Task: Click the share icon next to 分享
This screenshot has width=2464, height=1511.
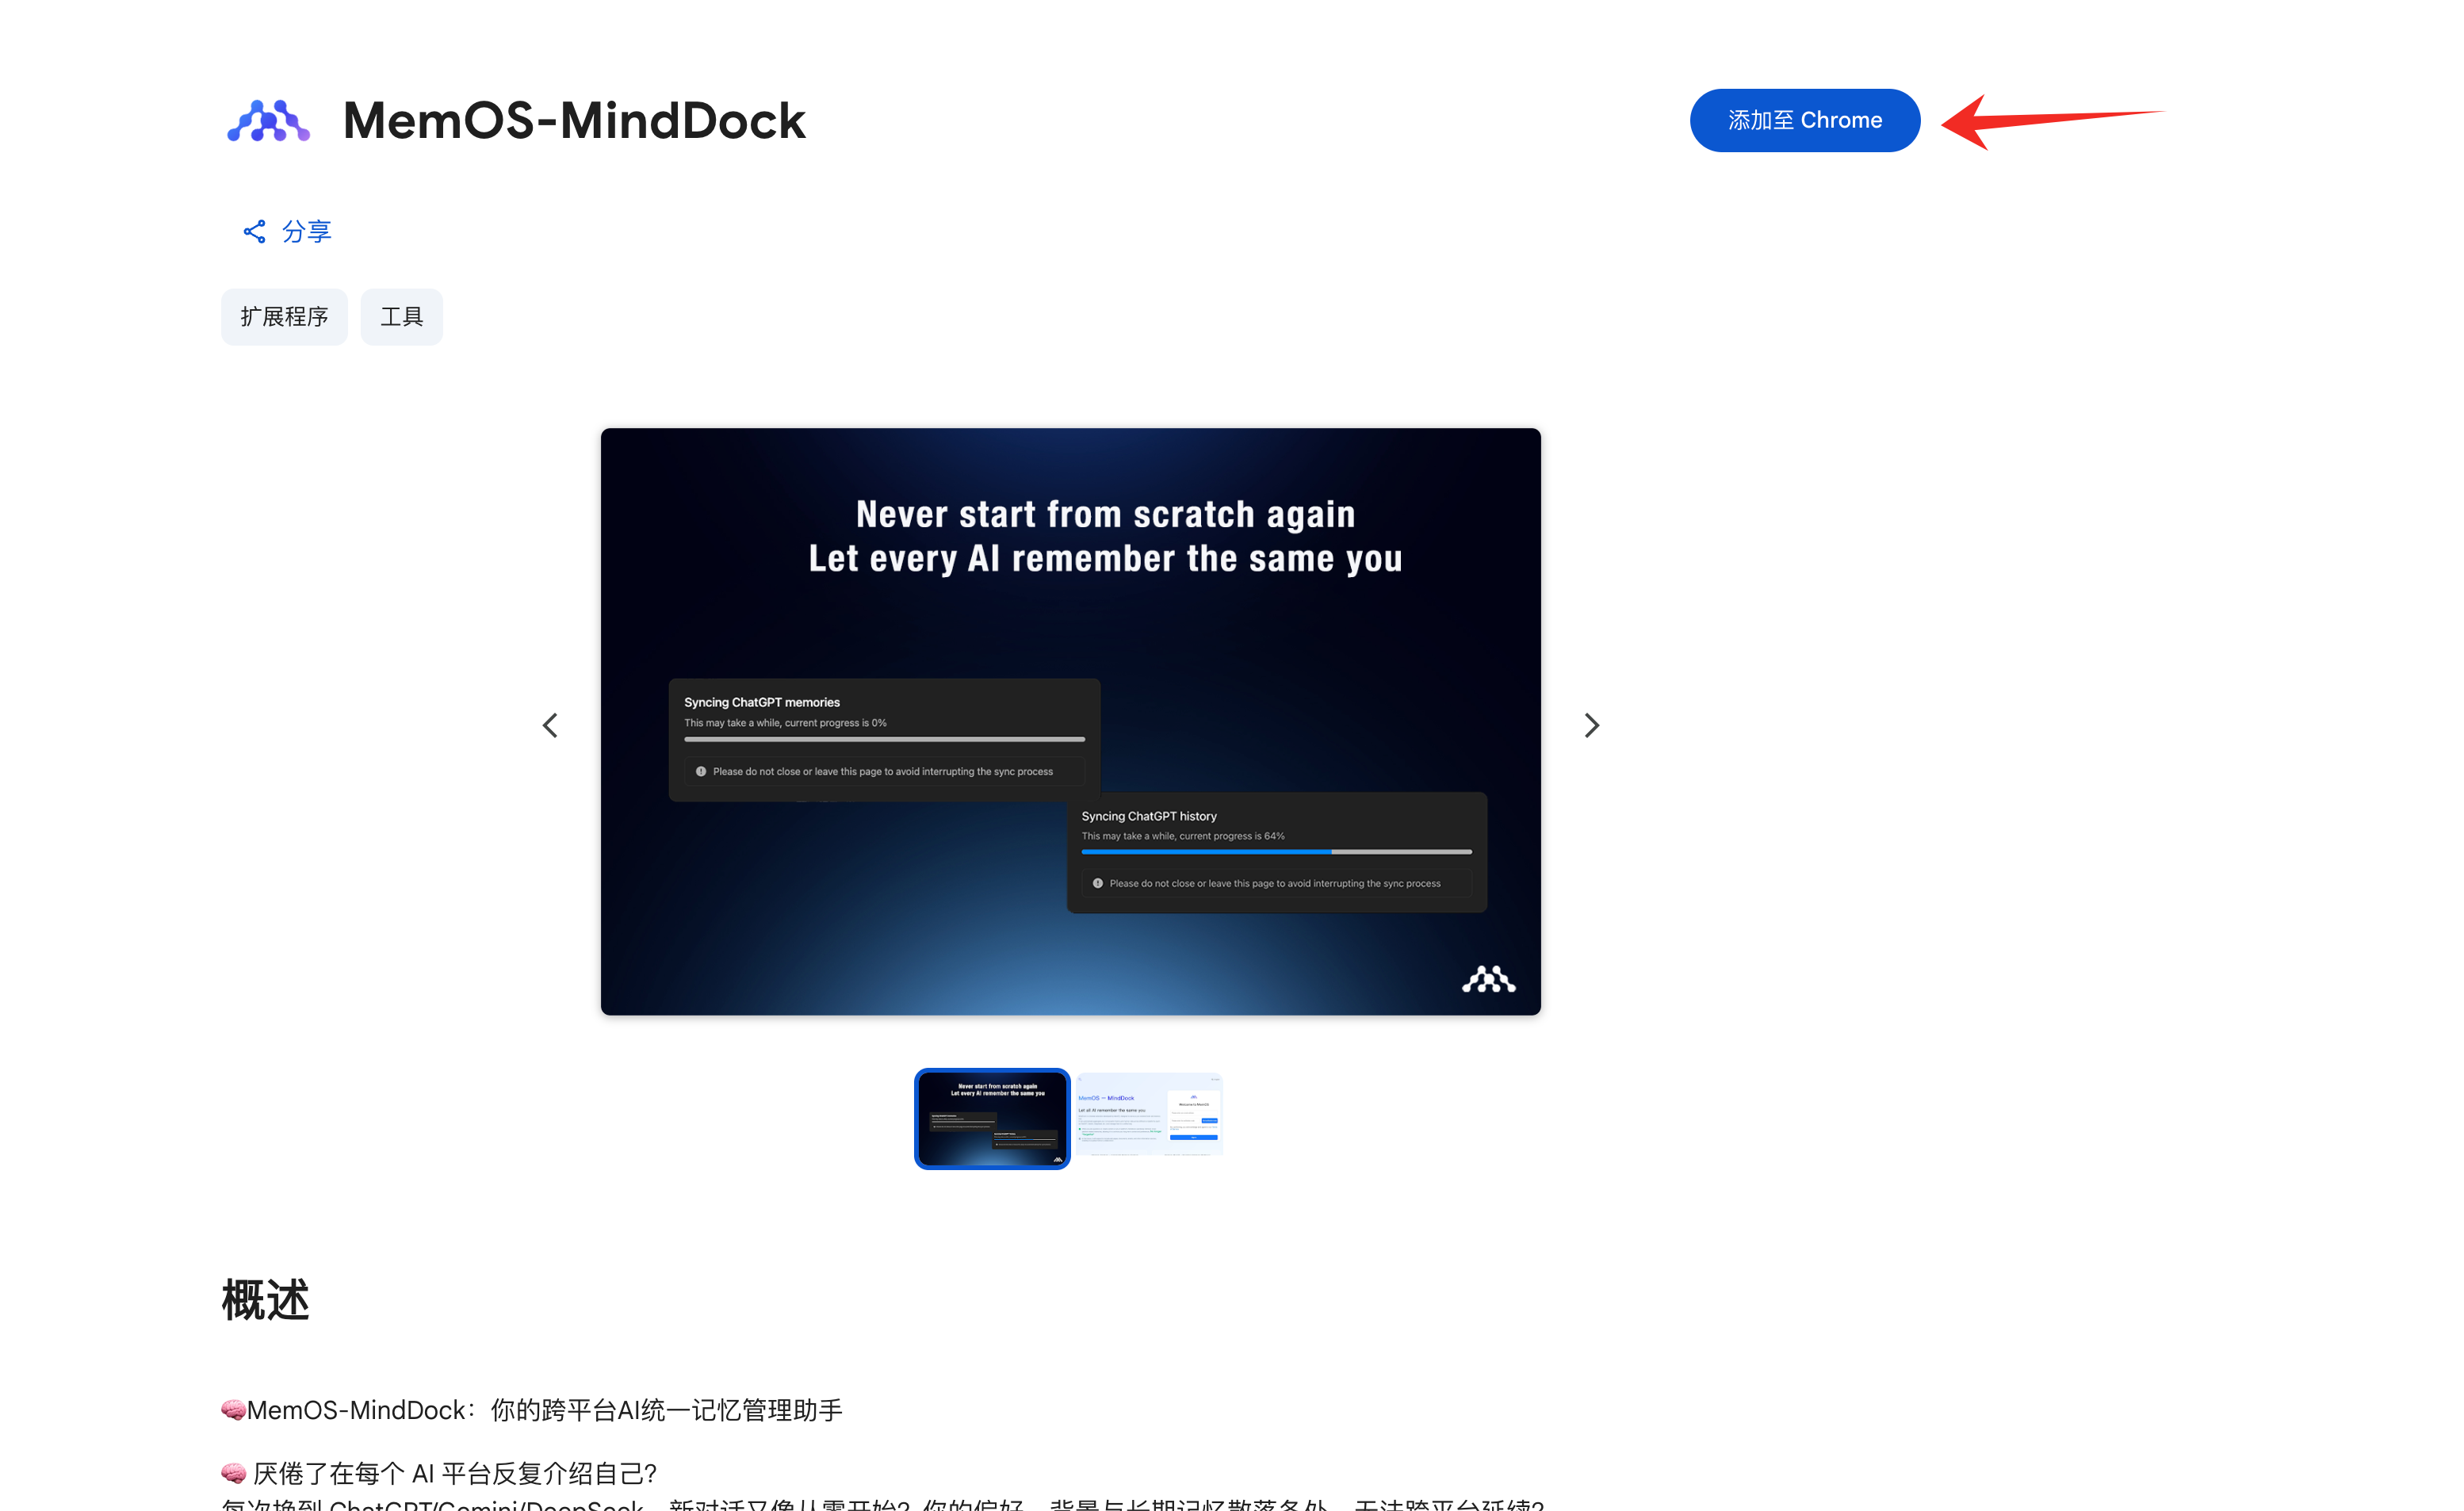Action: (254, 232)
